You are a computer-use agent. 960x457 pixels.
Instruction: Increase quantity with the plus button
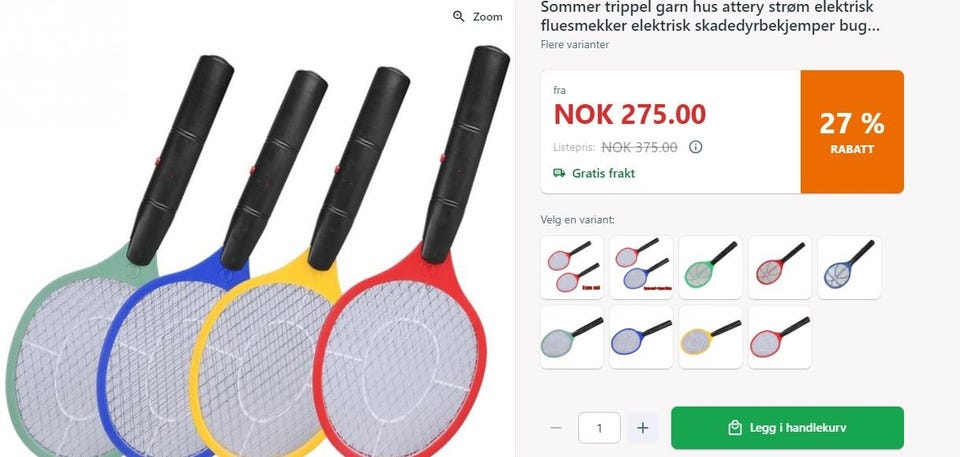(x=642, y=428)
